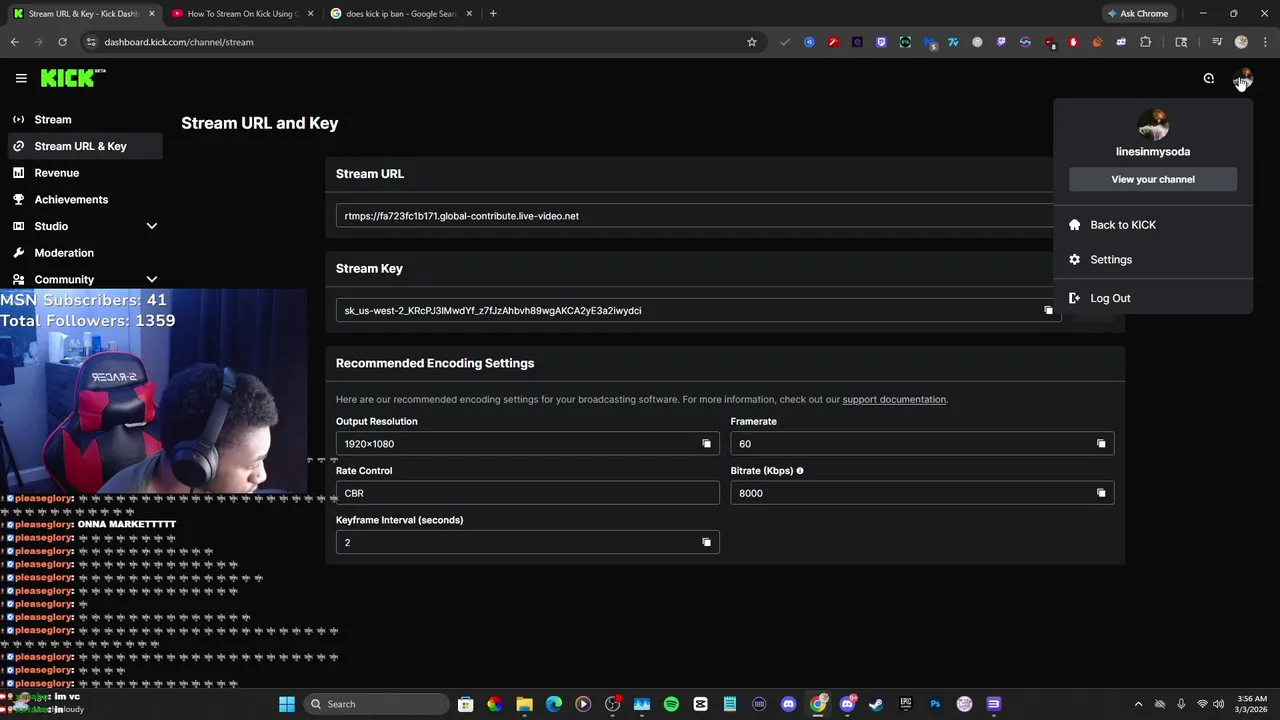Click the Recommended Encoding Settings heading
The width and height of the screenshot is (1280, 720).
point(435,363)
